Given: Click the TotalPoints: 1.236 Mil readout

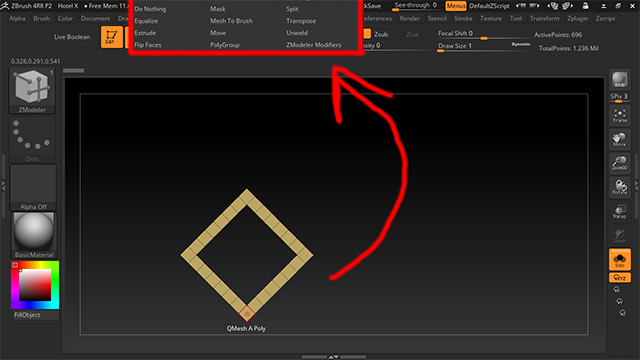Looking at the screenshot, I should 569,48.
